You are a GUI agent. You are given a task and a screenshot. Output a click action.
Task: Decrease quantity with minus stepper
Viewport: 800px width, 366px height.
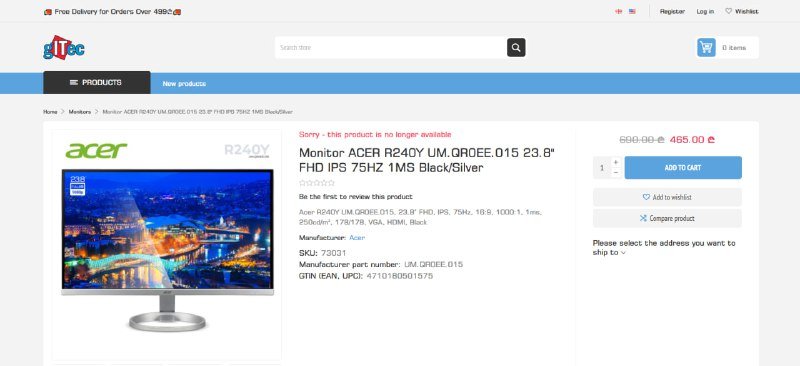[616, 173]
